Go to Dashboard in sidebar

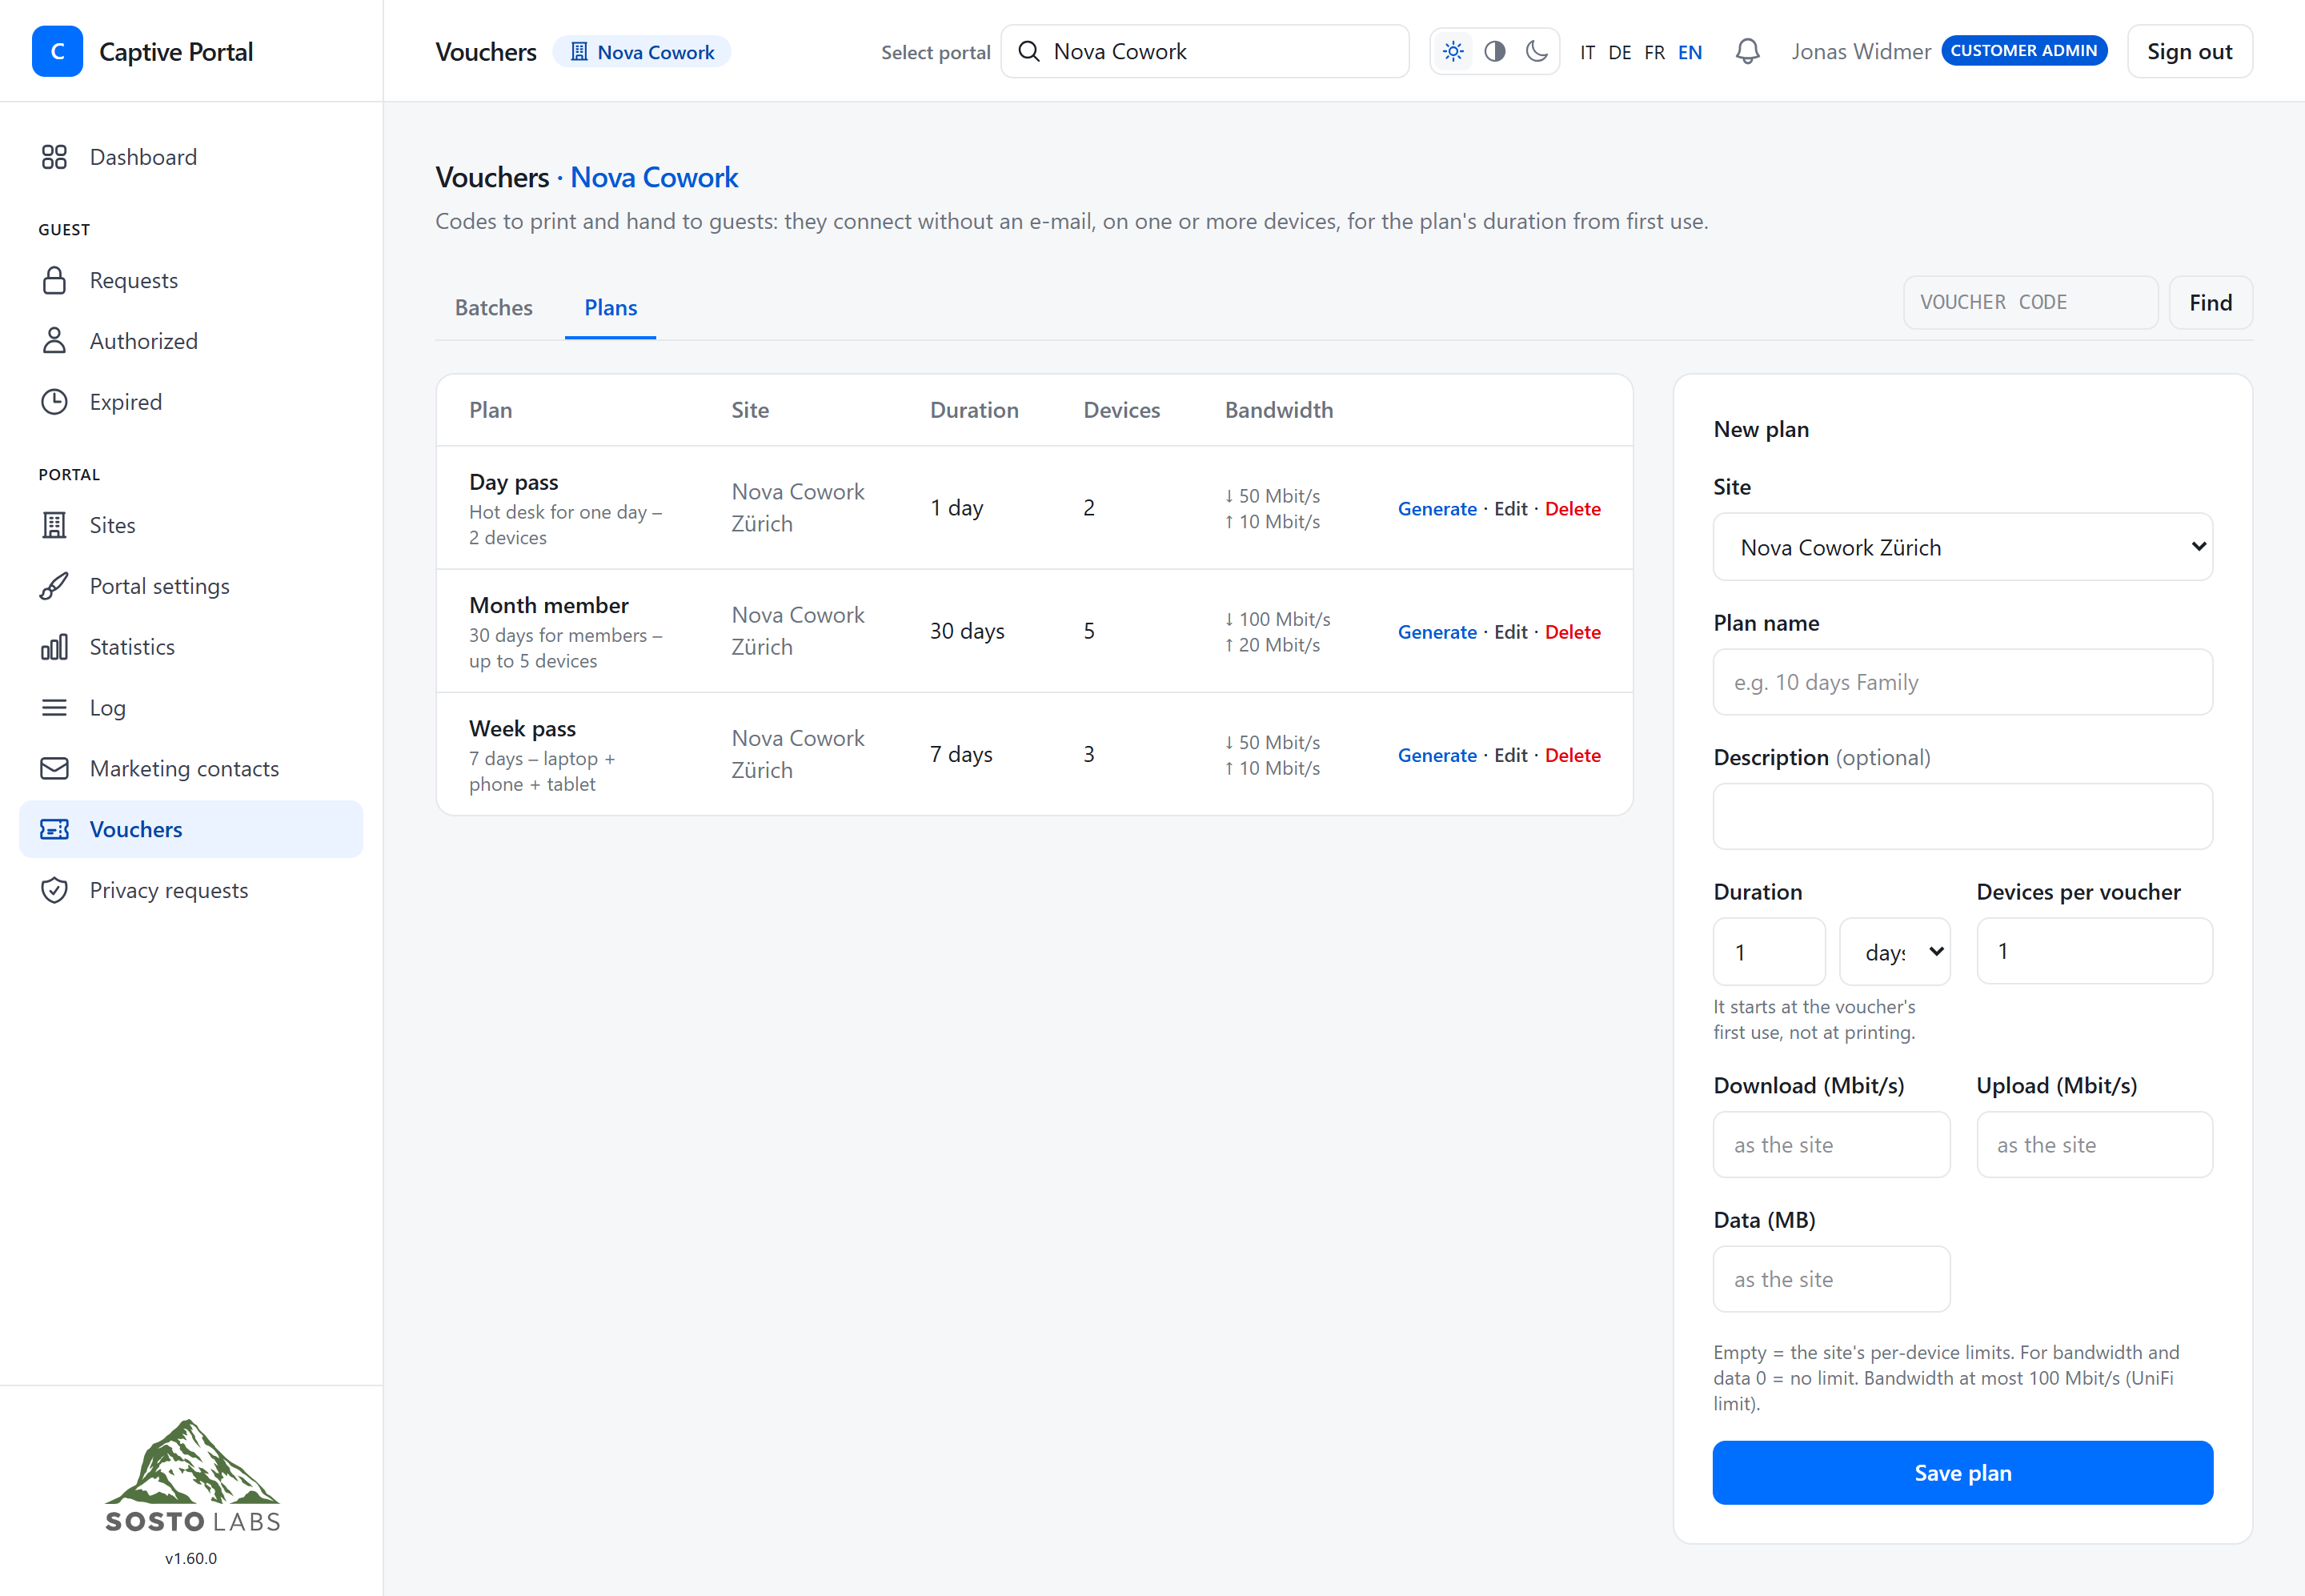(191, 157)
